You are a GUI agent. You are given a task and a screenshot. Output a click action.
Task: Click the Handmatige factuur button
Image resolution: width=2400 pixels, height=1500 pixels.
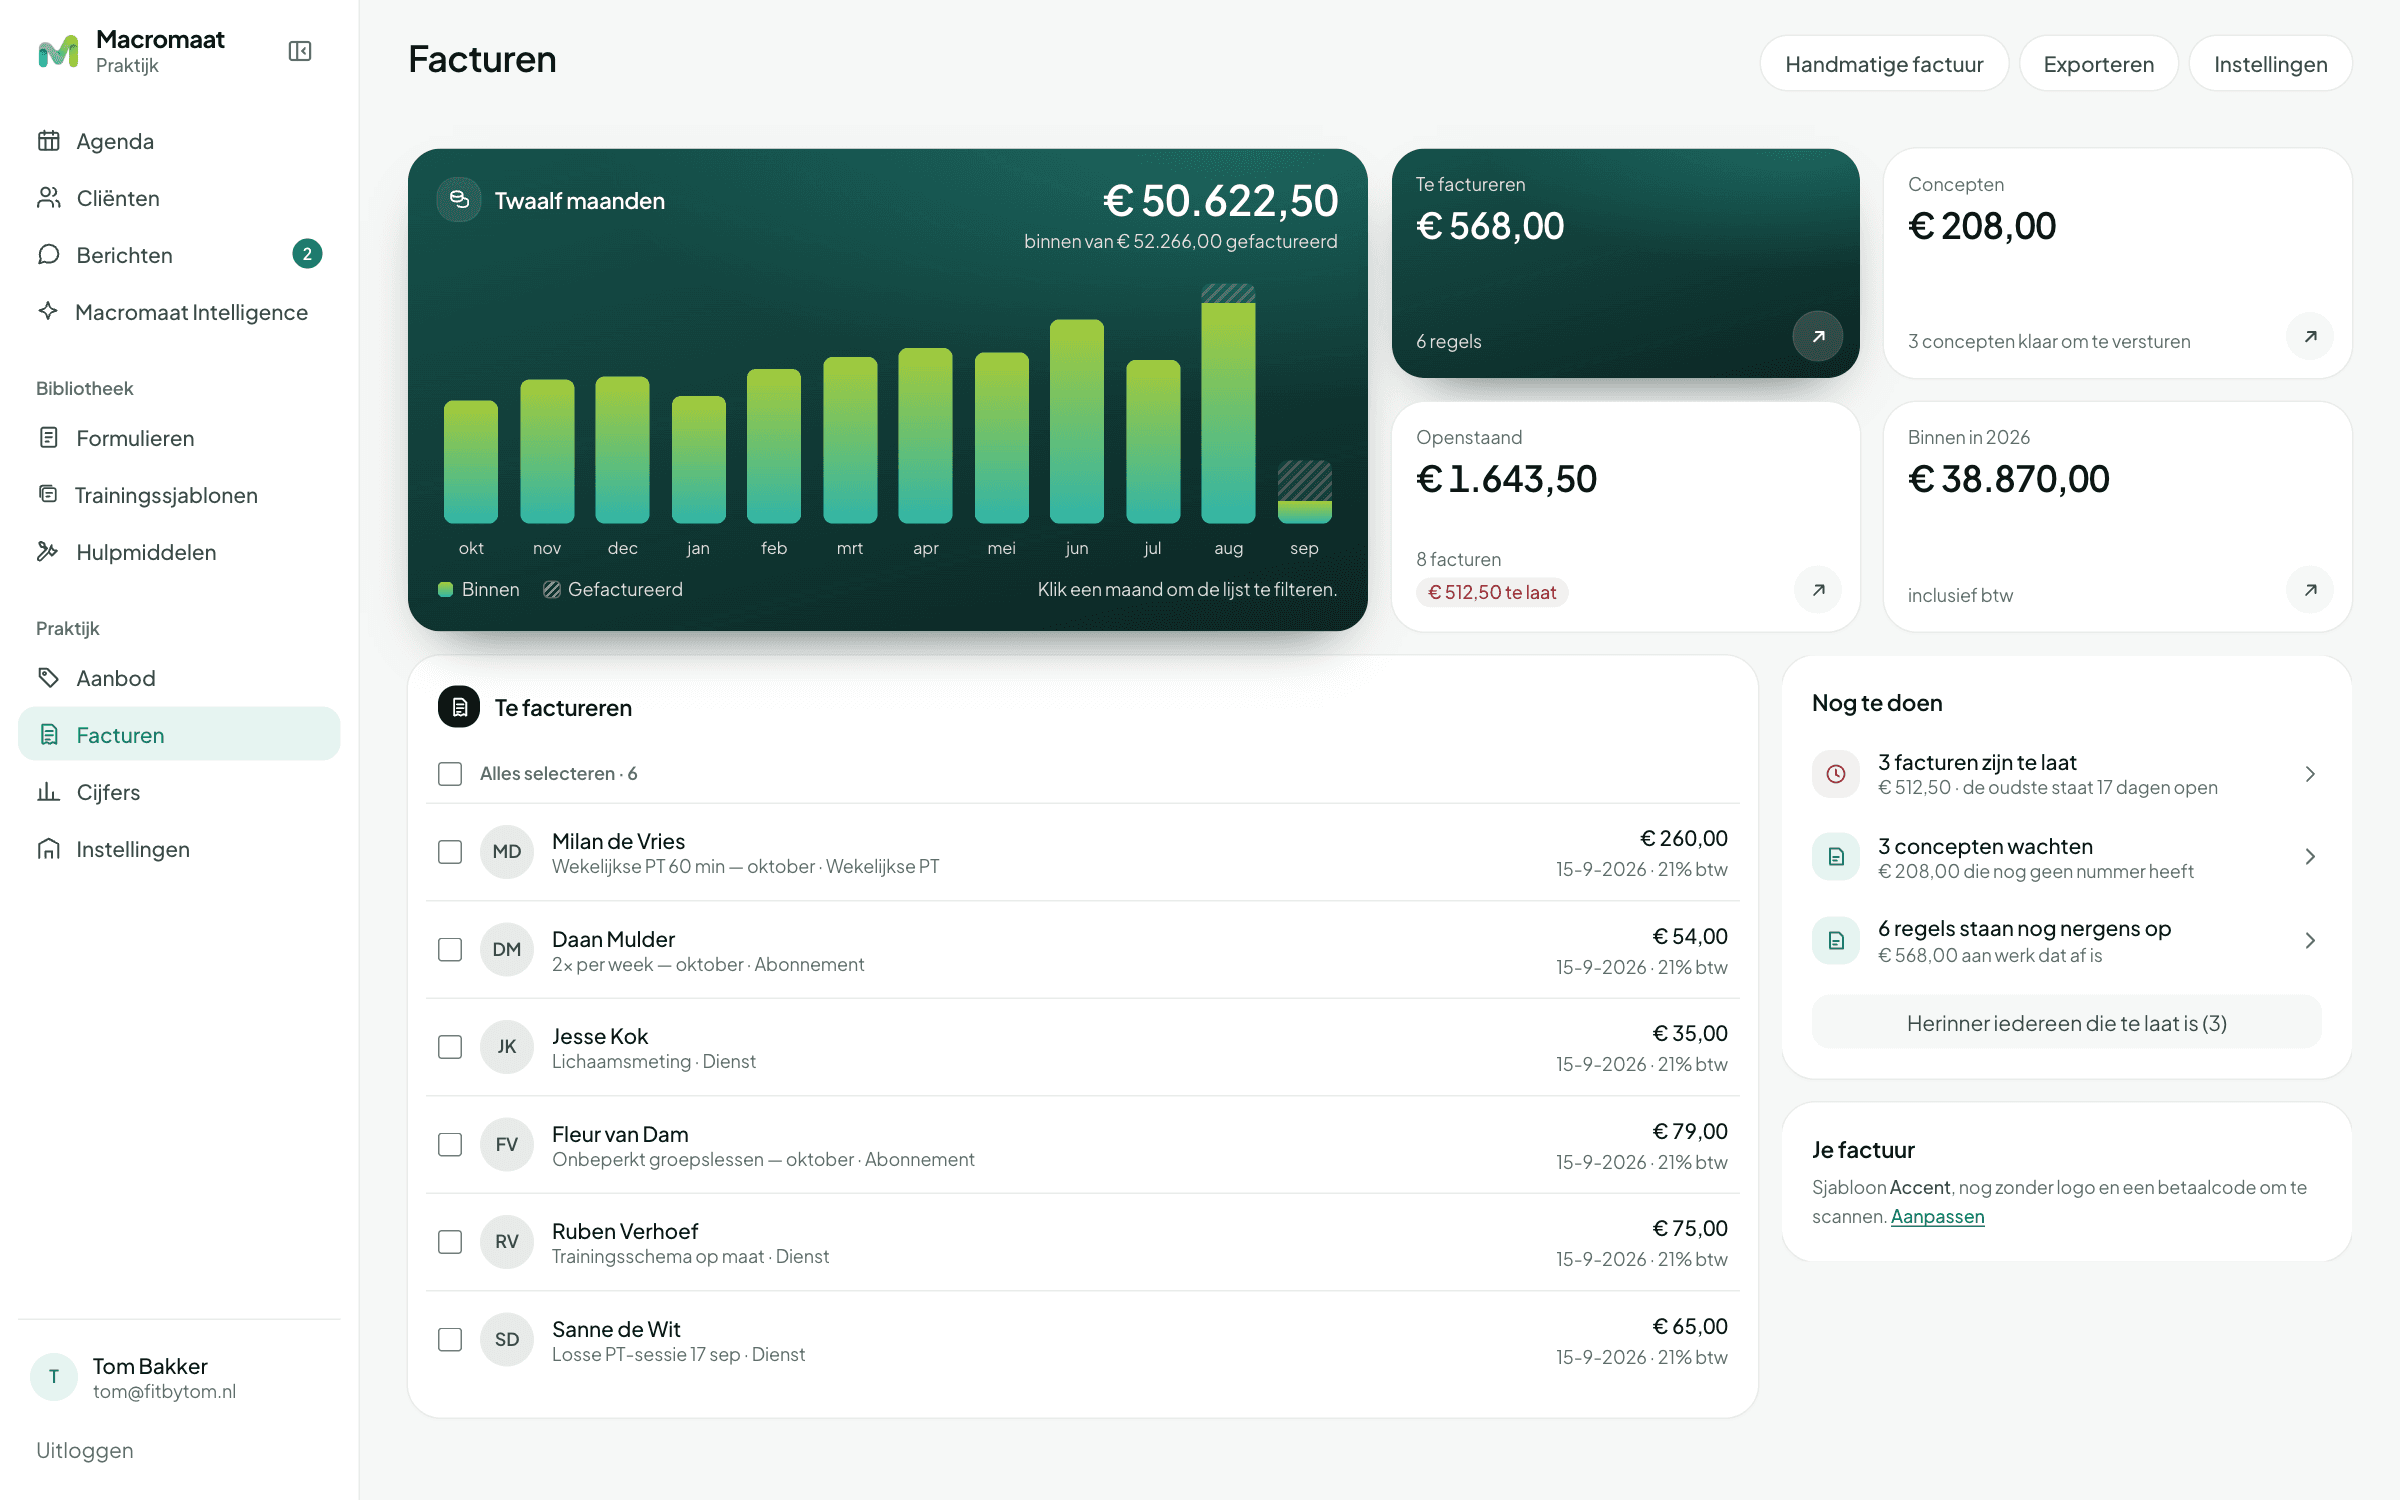[1884, 64]
